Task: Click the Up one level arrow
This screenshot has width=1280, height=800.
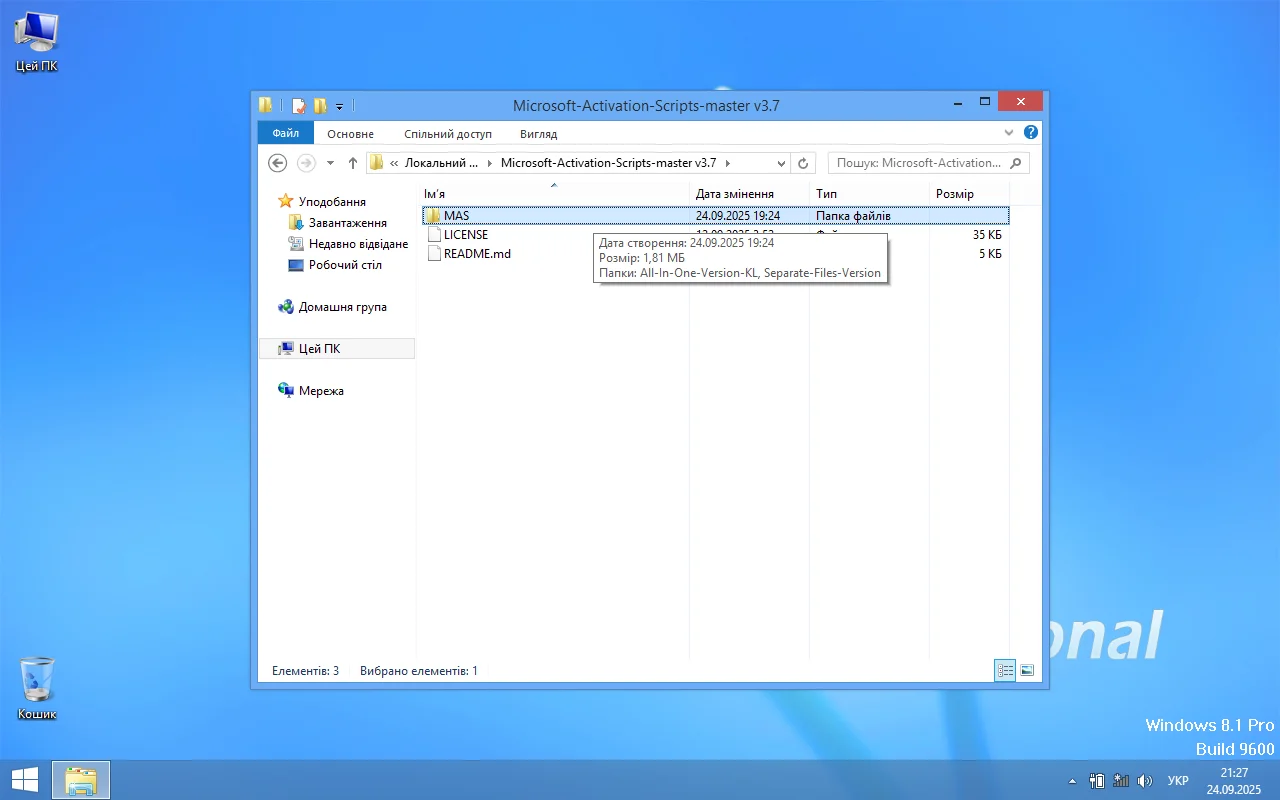Action: pos(352,163)
